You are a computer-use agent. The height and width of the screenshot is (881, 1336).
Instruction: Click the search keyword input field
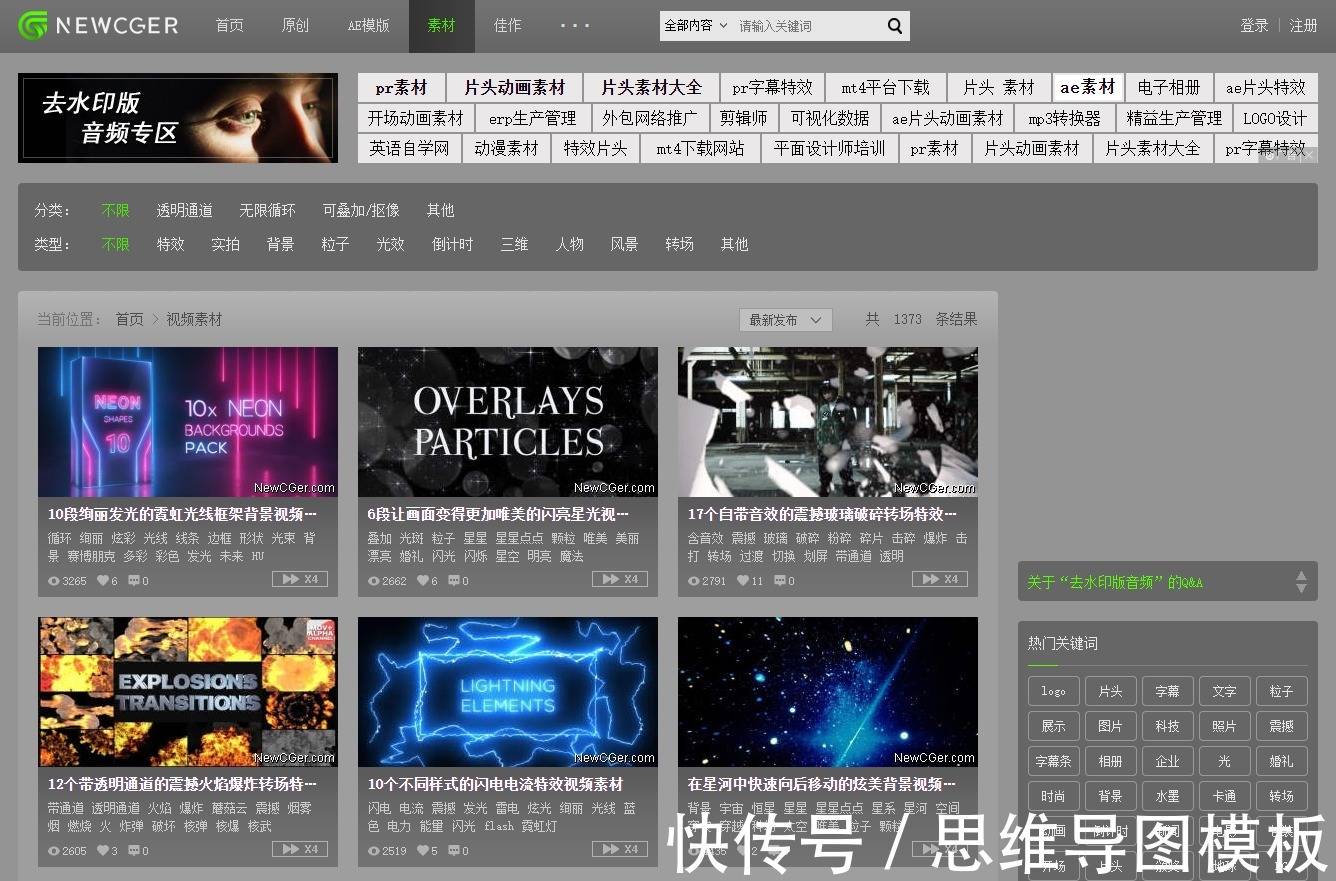807,26
